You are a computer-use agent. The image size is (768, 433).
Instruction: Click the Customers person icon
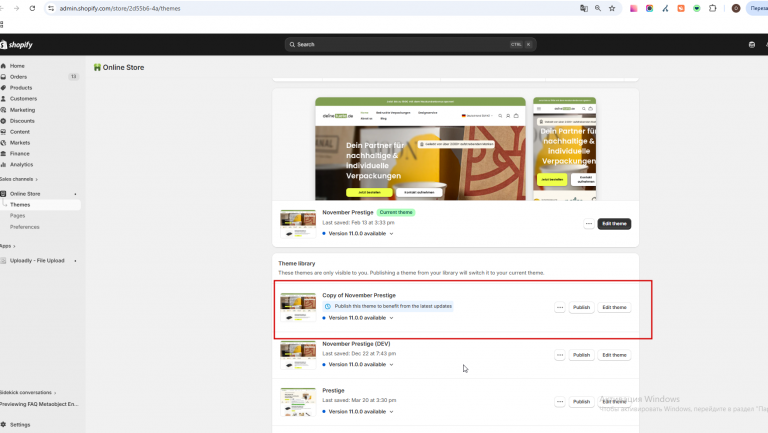(3, 98)
